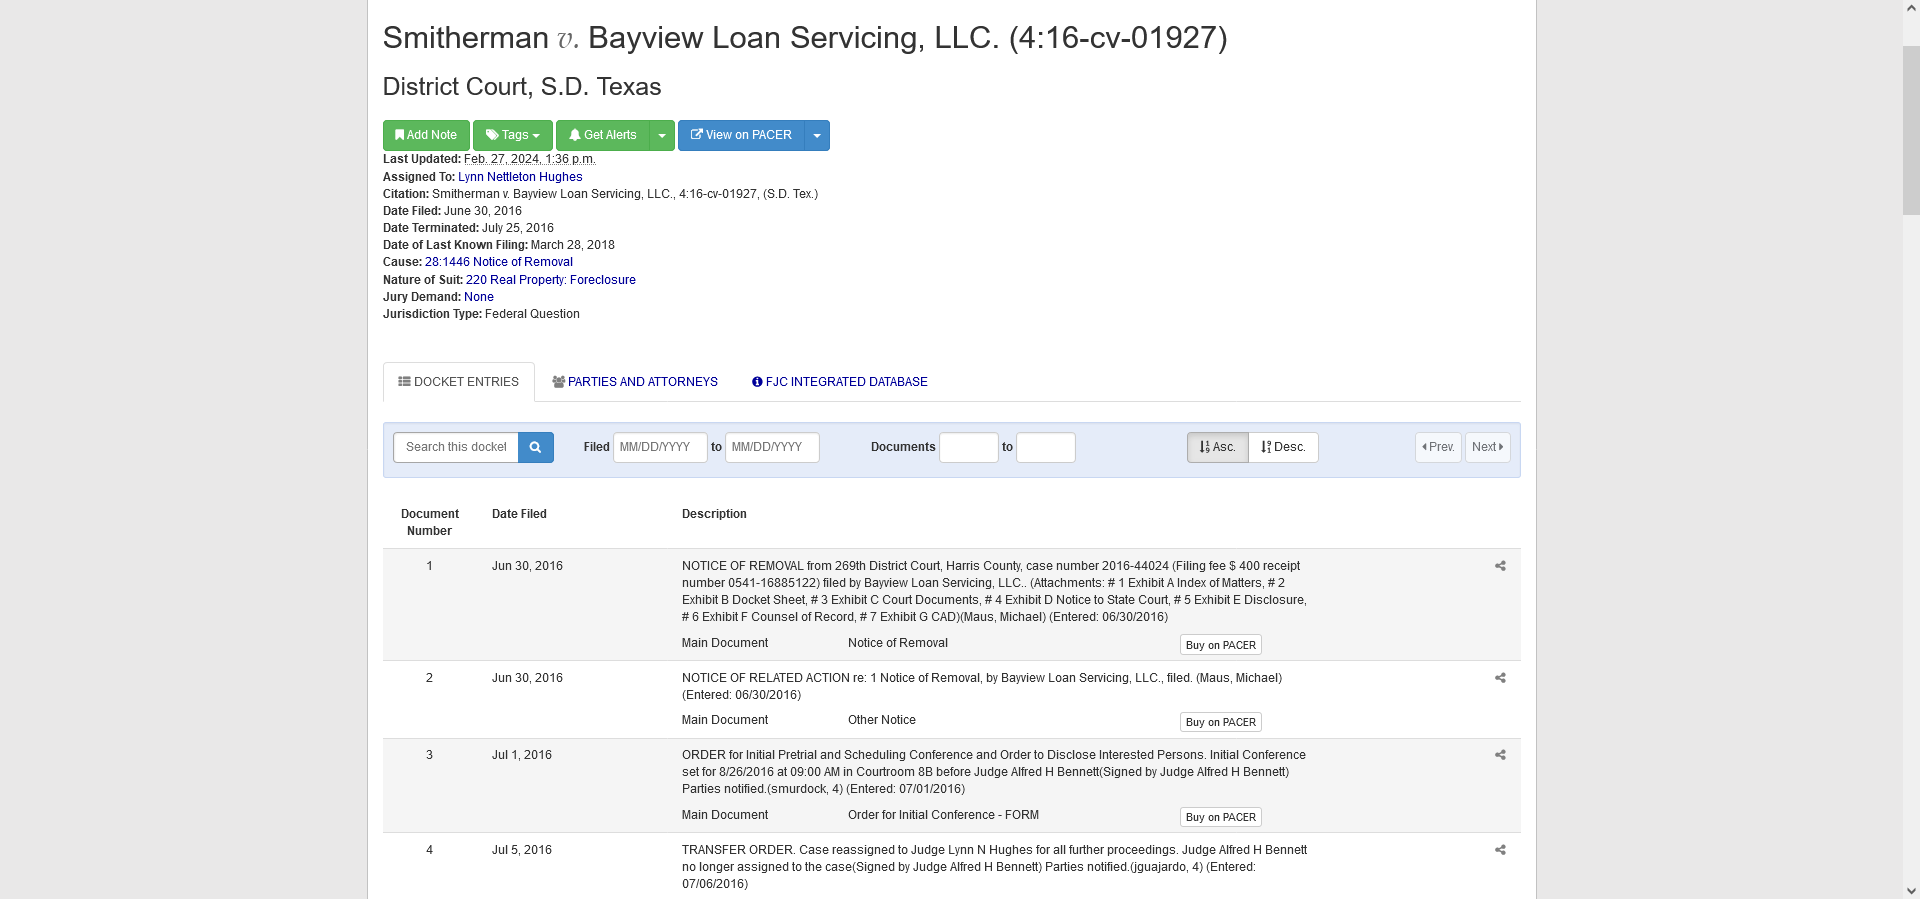Click share icon for document 3
This screenshot has width=1920, height=899.
[x=1500, y=755]
